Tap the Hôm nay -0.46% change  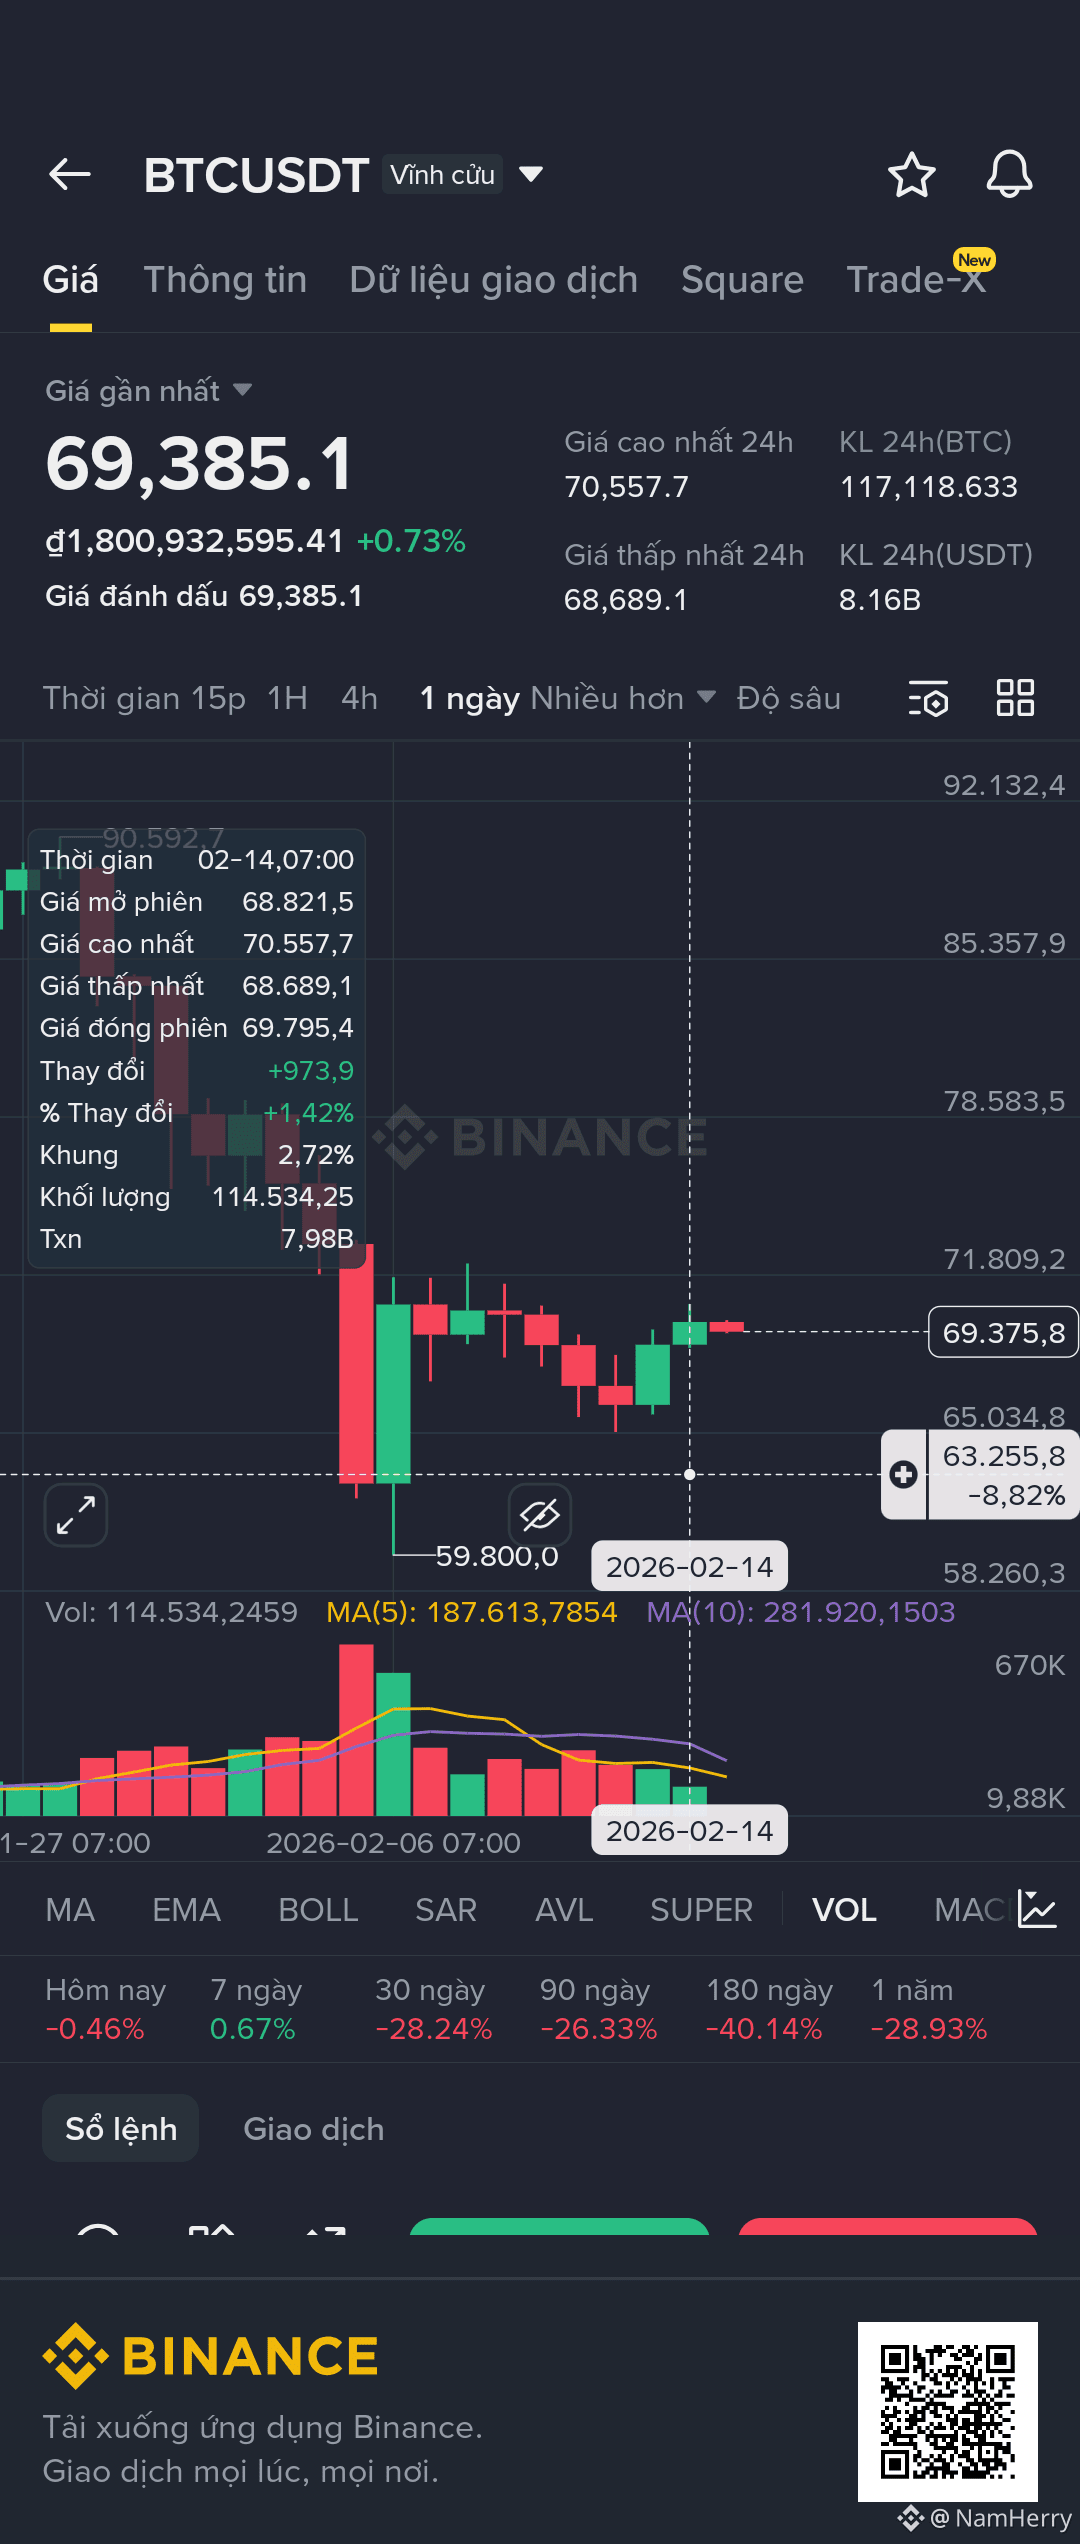click(105, 2009)
